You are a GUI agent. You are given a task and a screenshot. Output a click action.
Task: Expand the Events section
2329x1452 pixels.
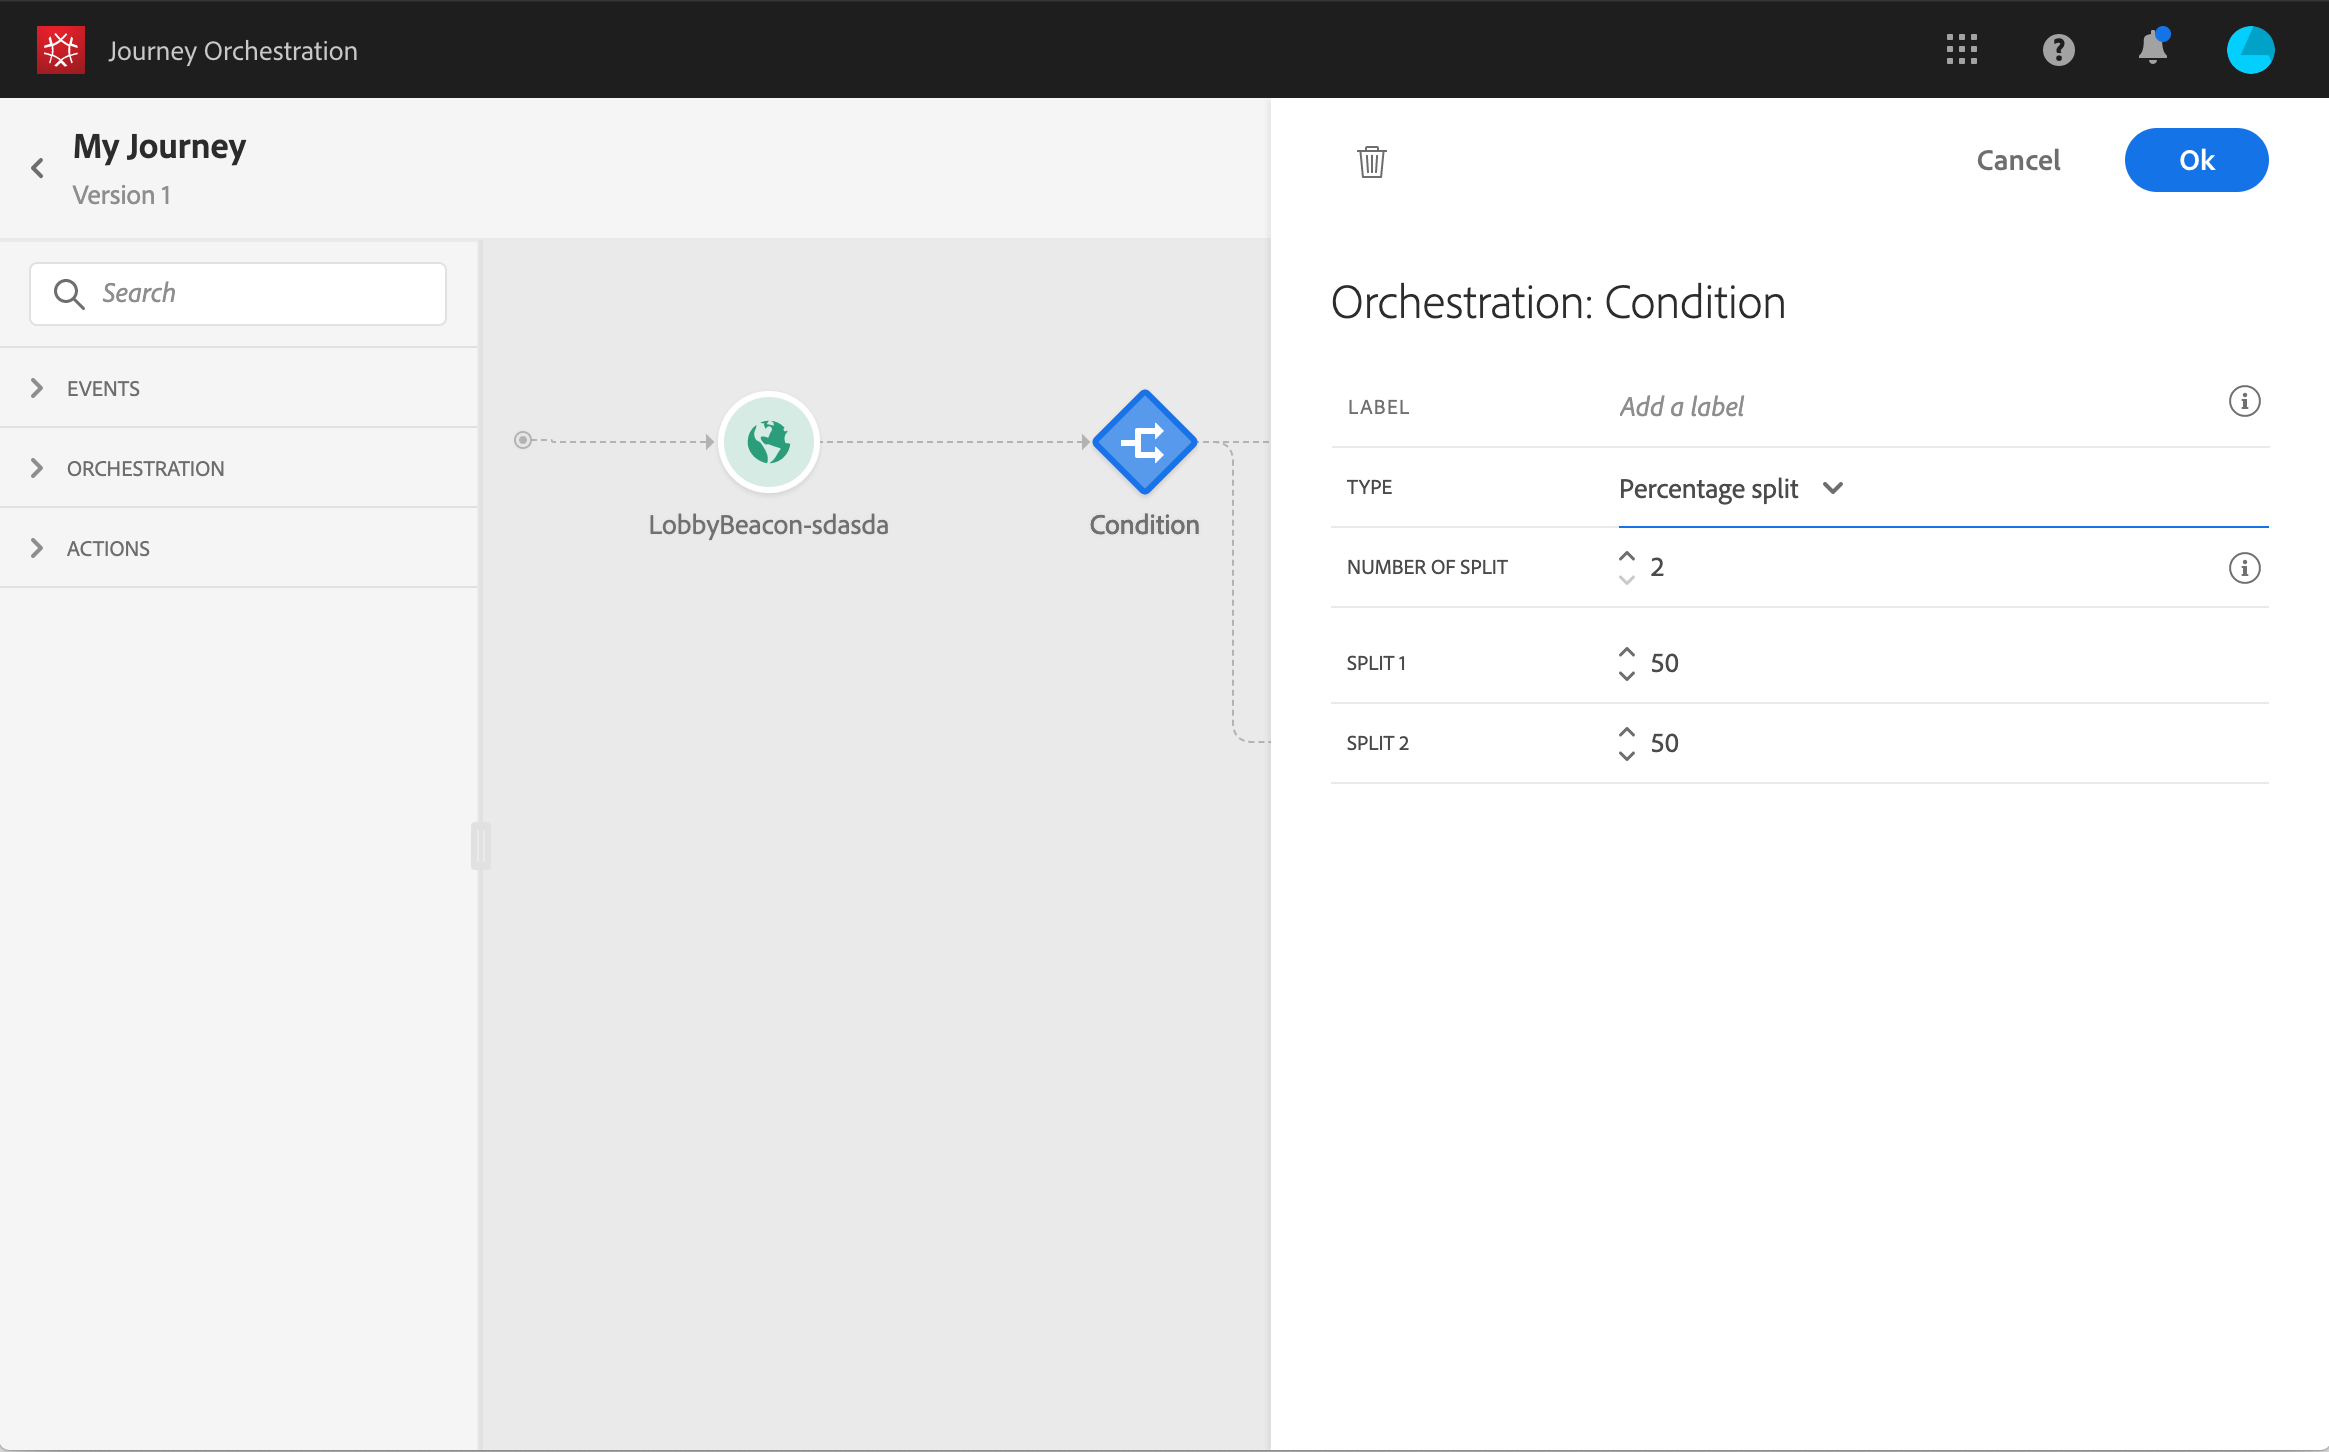pyautogui.click(x=102, y=388)
